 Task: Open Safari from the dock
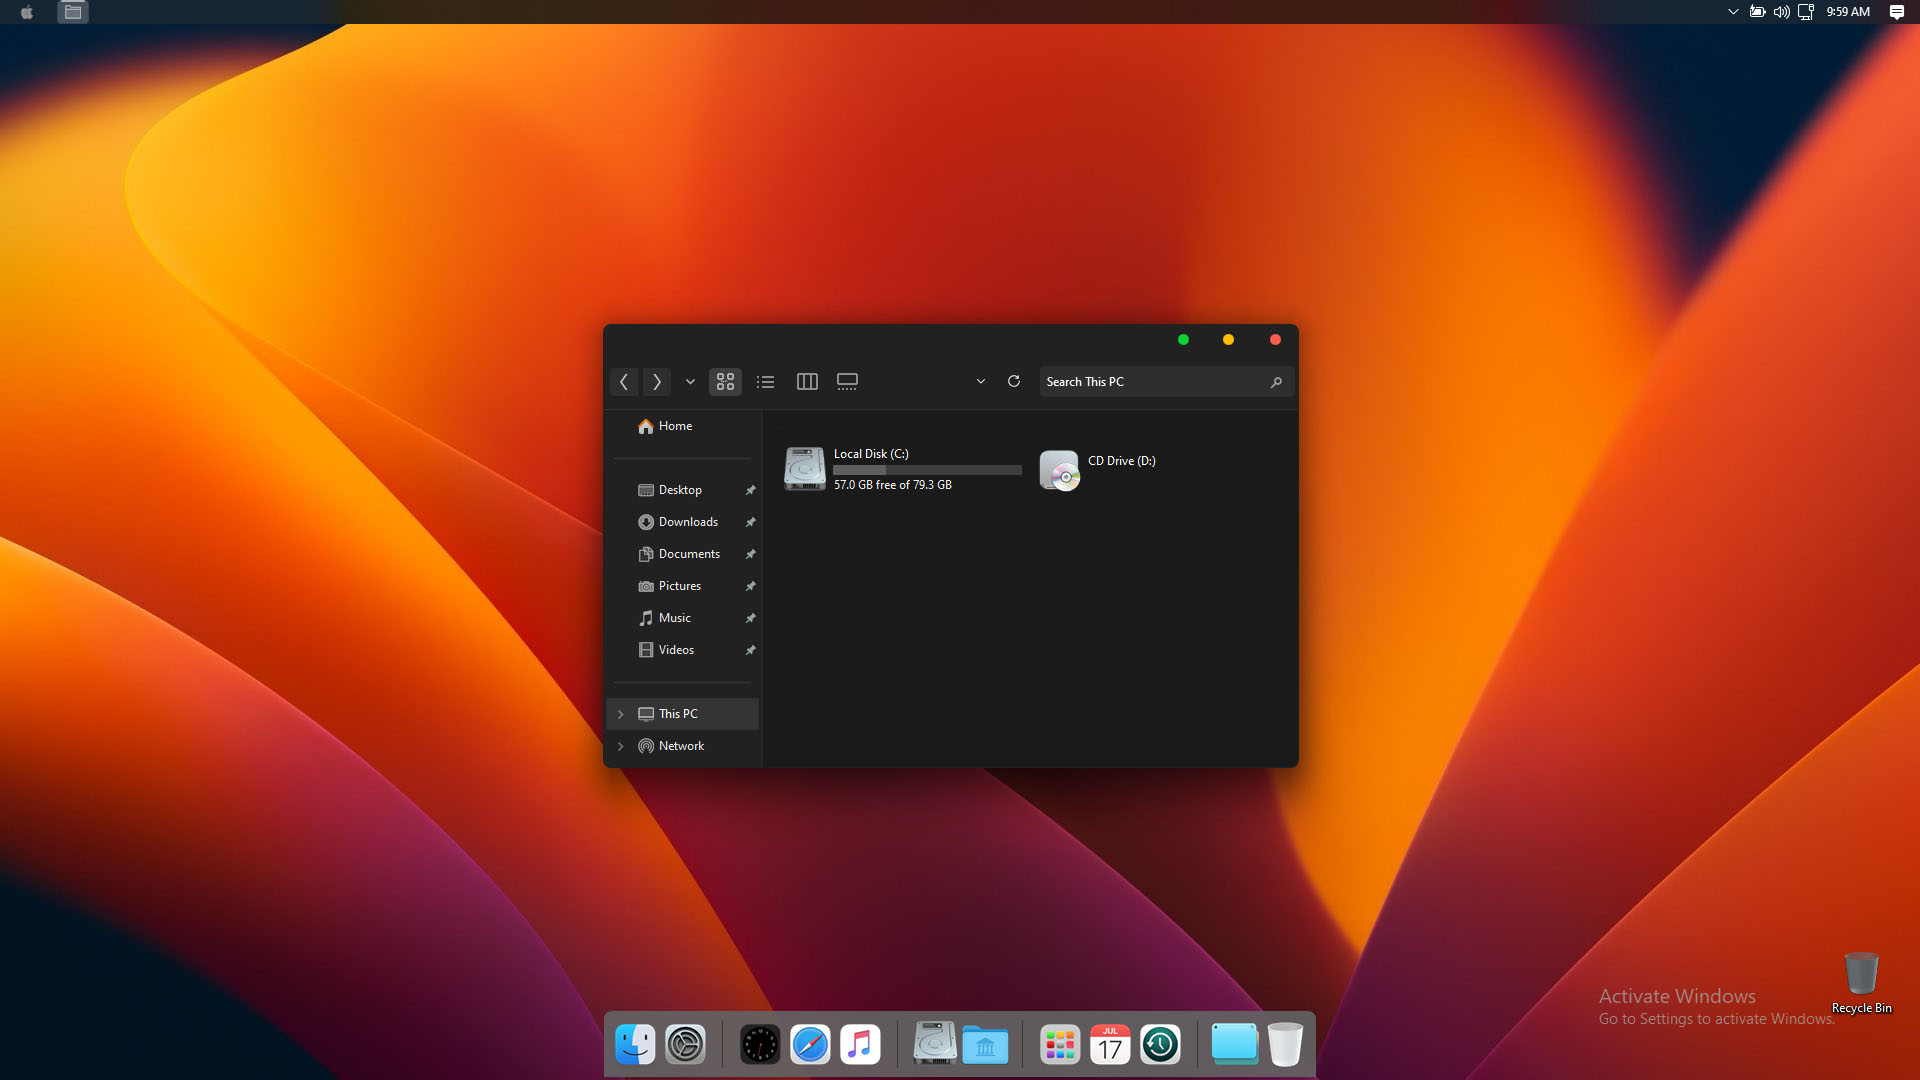810,1045
